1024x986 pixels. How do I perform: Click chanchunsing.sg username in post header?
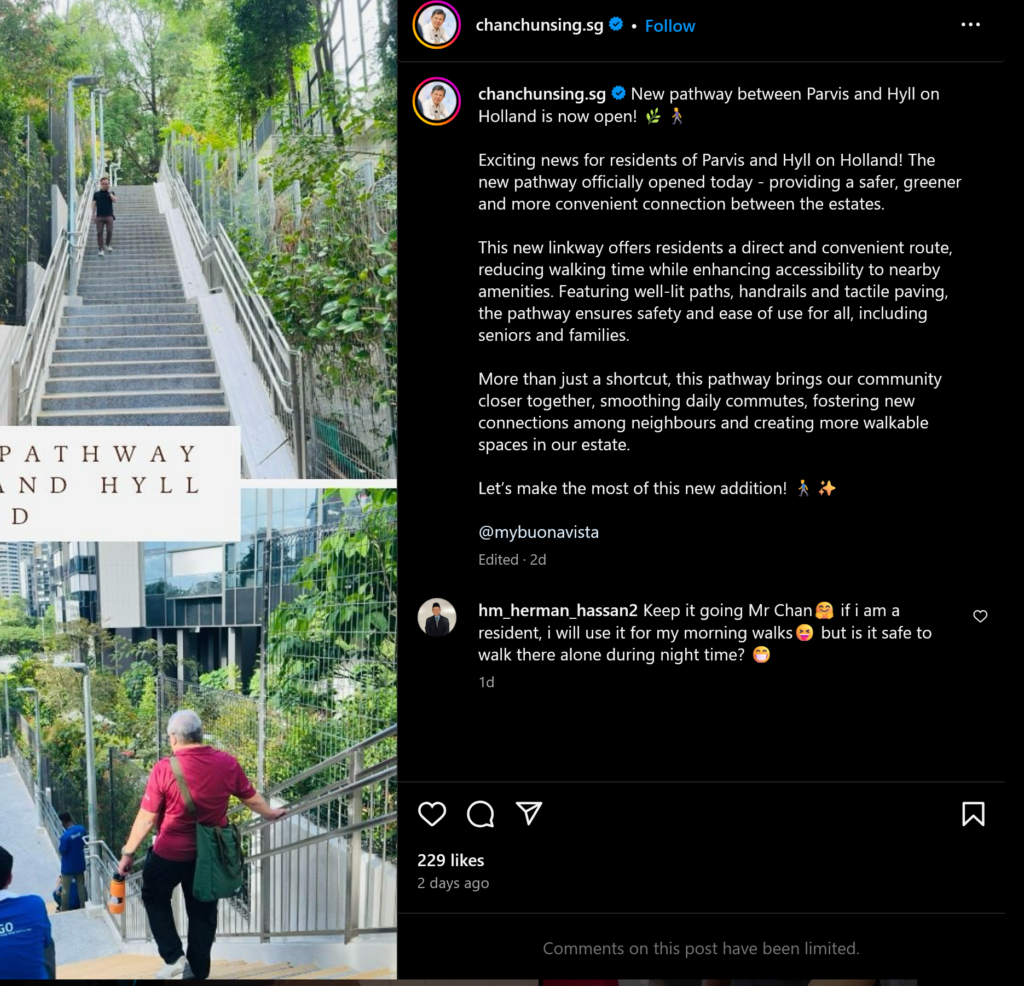click(539, 25)
